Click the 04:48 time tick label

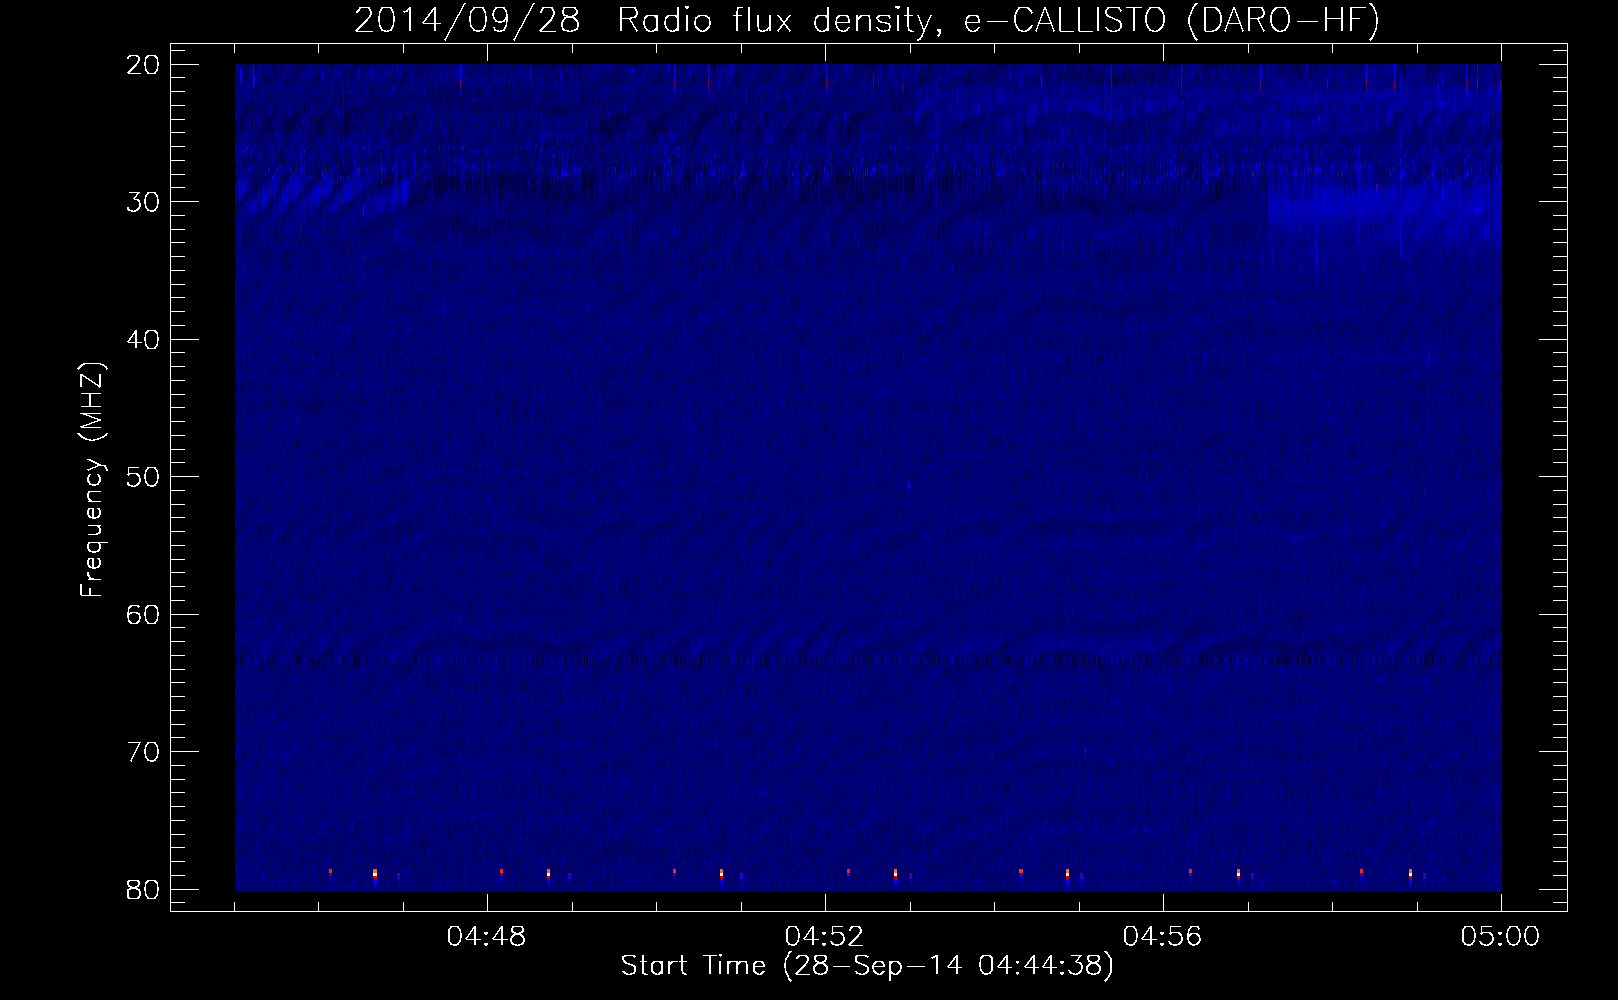[486, 937]
